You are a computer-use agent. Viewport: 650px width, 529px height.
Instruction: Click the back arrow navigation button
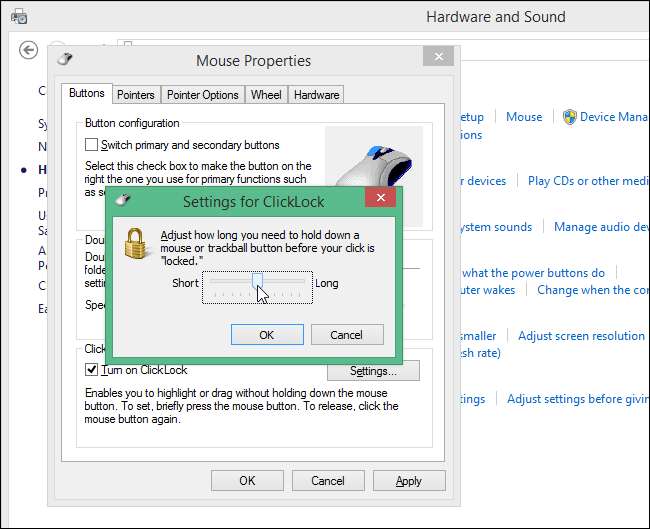tap(29, 50)
